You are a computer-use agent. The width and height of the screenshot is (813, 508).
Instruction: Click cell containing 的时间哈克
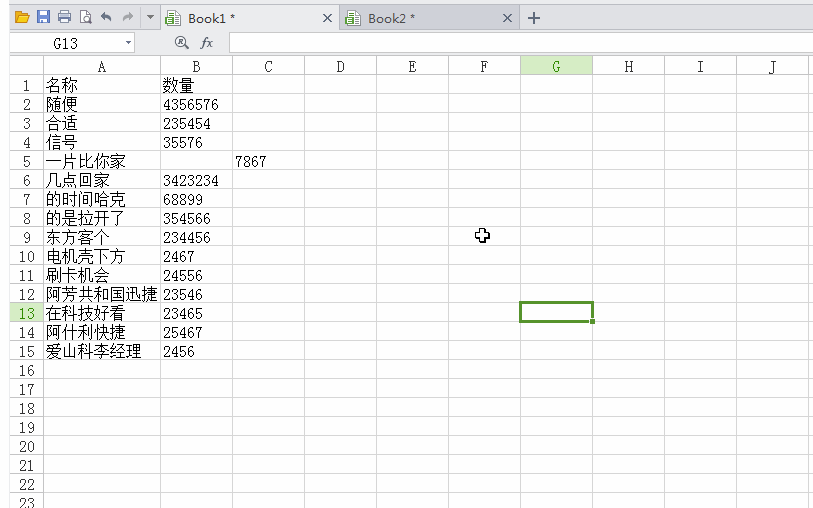[x=102, y=199]
